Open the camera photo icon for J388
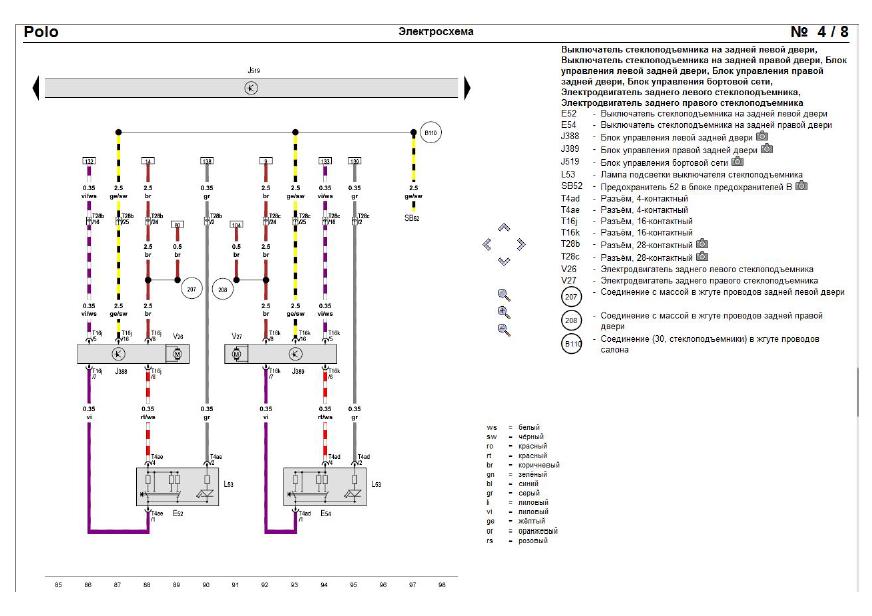 coord(762,136)
